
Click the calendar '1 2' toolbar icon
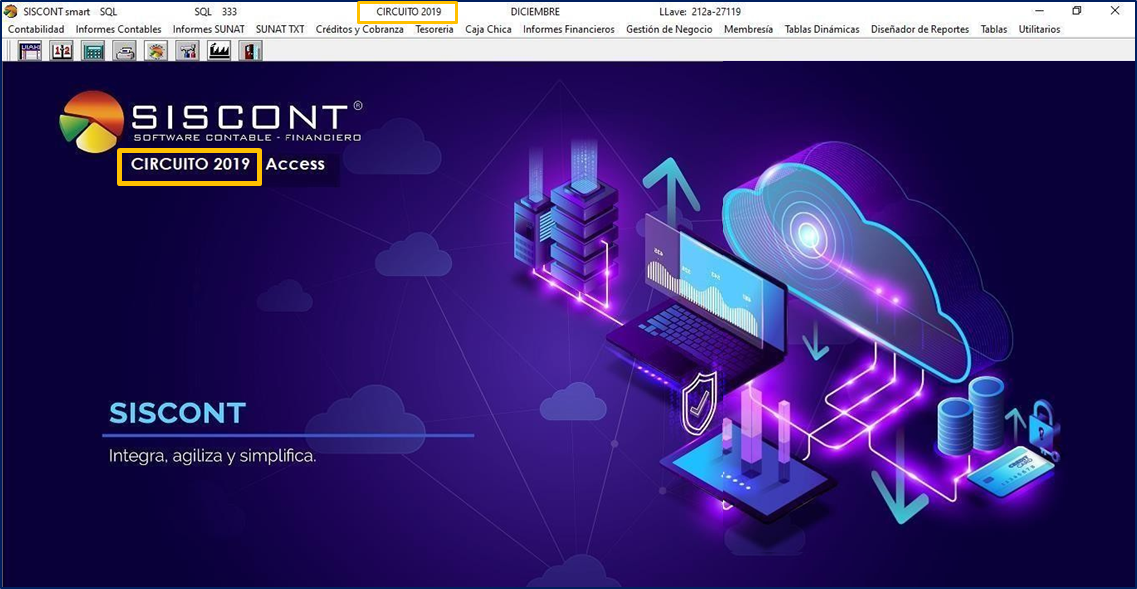[62, 51]
